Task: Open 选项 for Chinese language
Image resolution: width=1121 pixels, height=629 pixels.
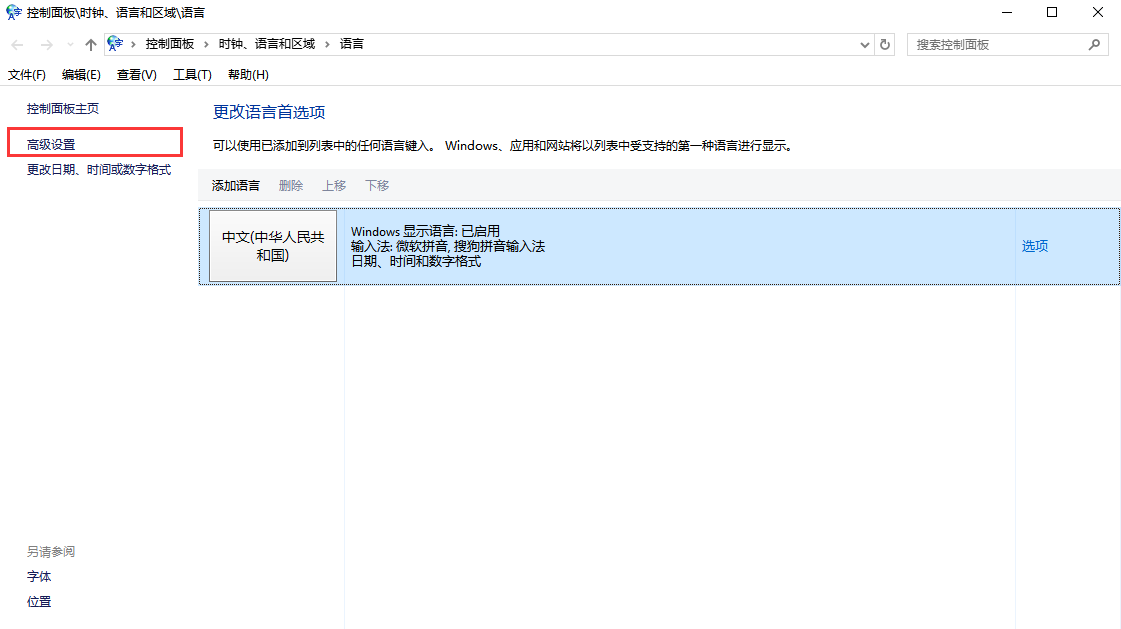Action: coord(1035,246)
